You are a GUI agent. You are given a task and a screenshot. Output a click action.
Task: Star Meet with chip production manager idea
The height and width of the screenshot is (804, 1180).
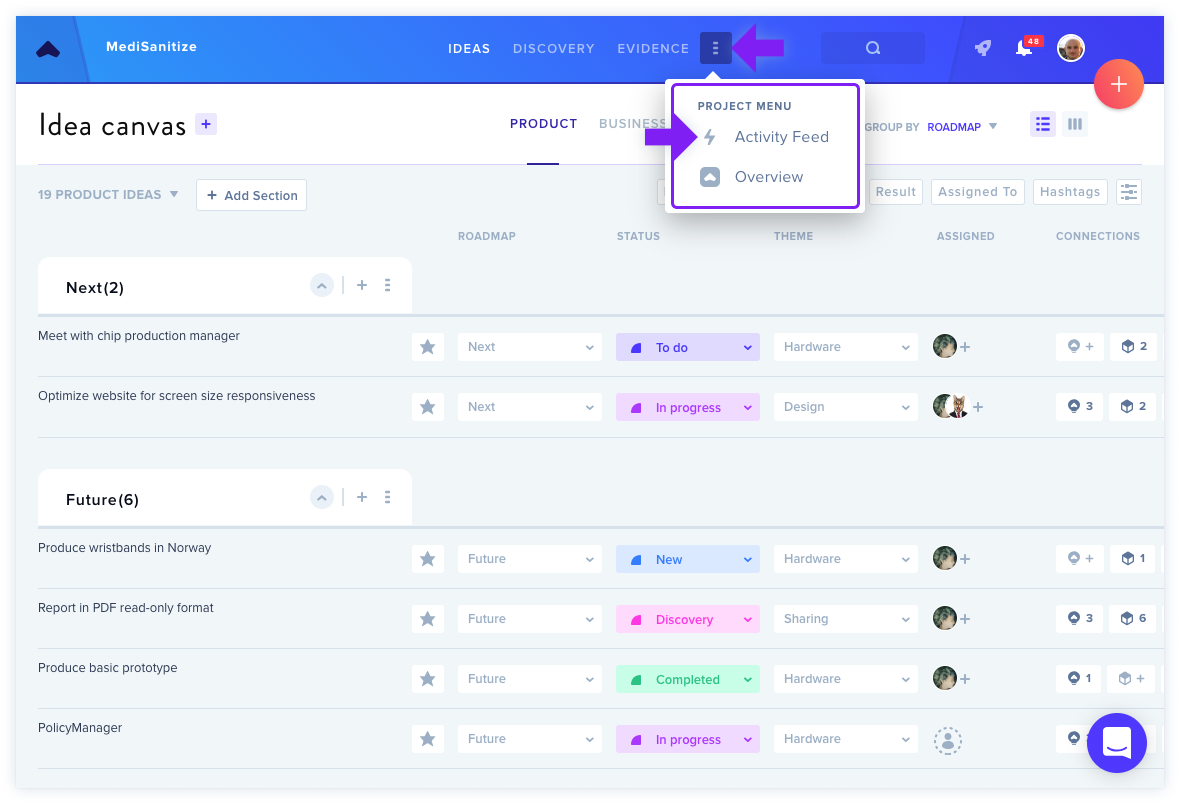[427, 347]
